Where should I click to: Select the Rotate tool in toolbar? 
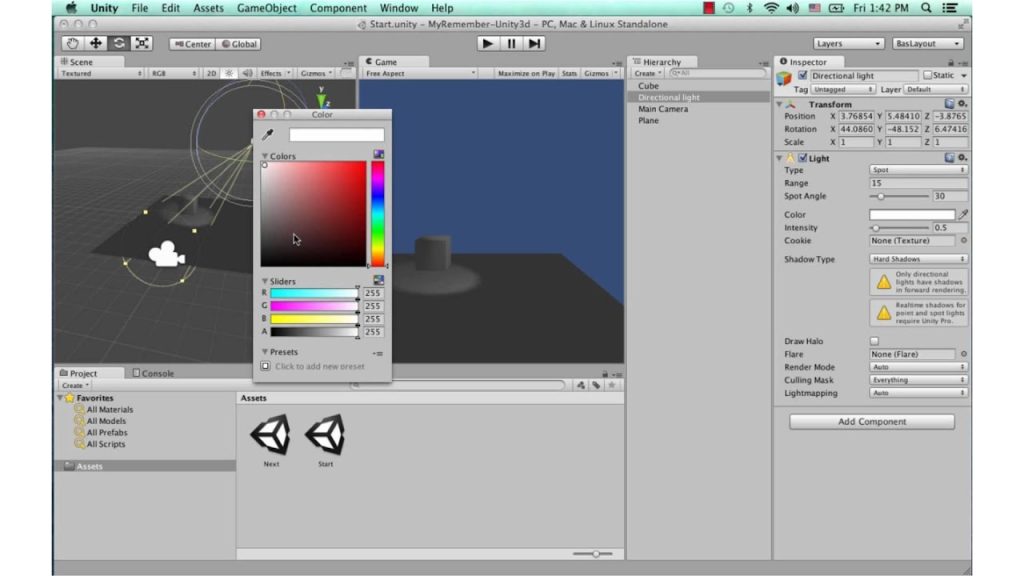pyautogui.click(x=119, y=43)
